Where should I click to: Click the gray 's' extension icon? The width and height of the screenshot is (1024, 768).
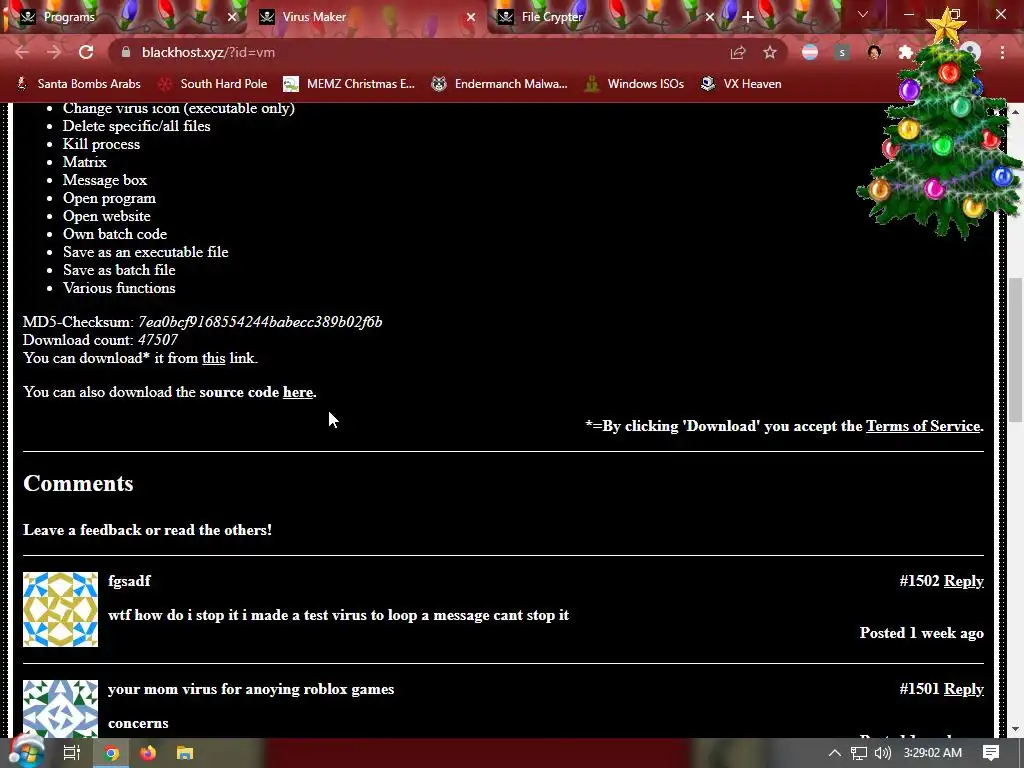[x=842, y=52]
